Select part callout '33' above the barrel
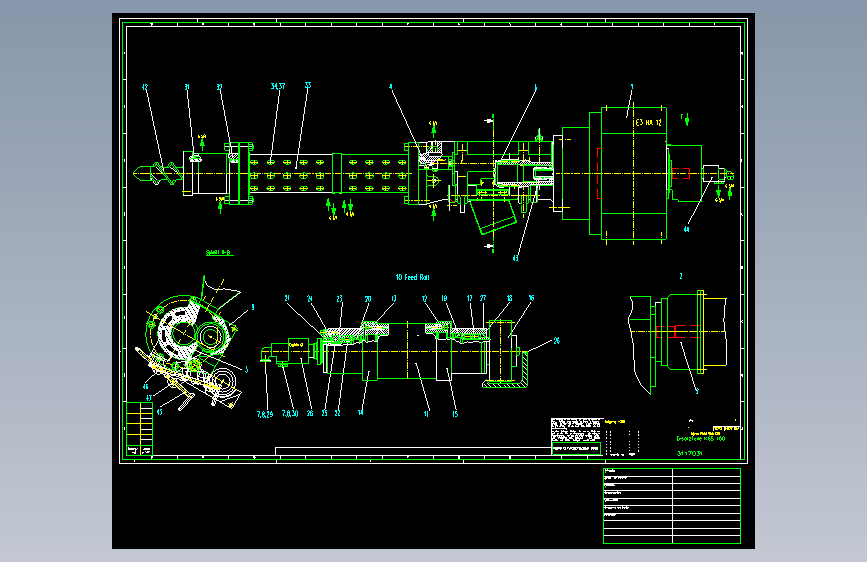The height and width of the screenshot is (562, 867). tap(308, 86)
